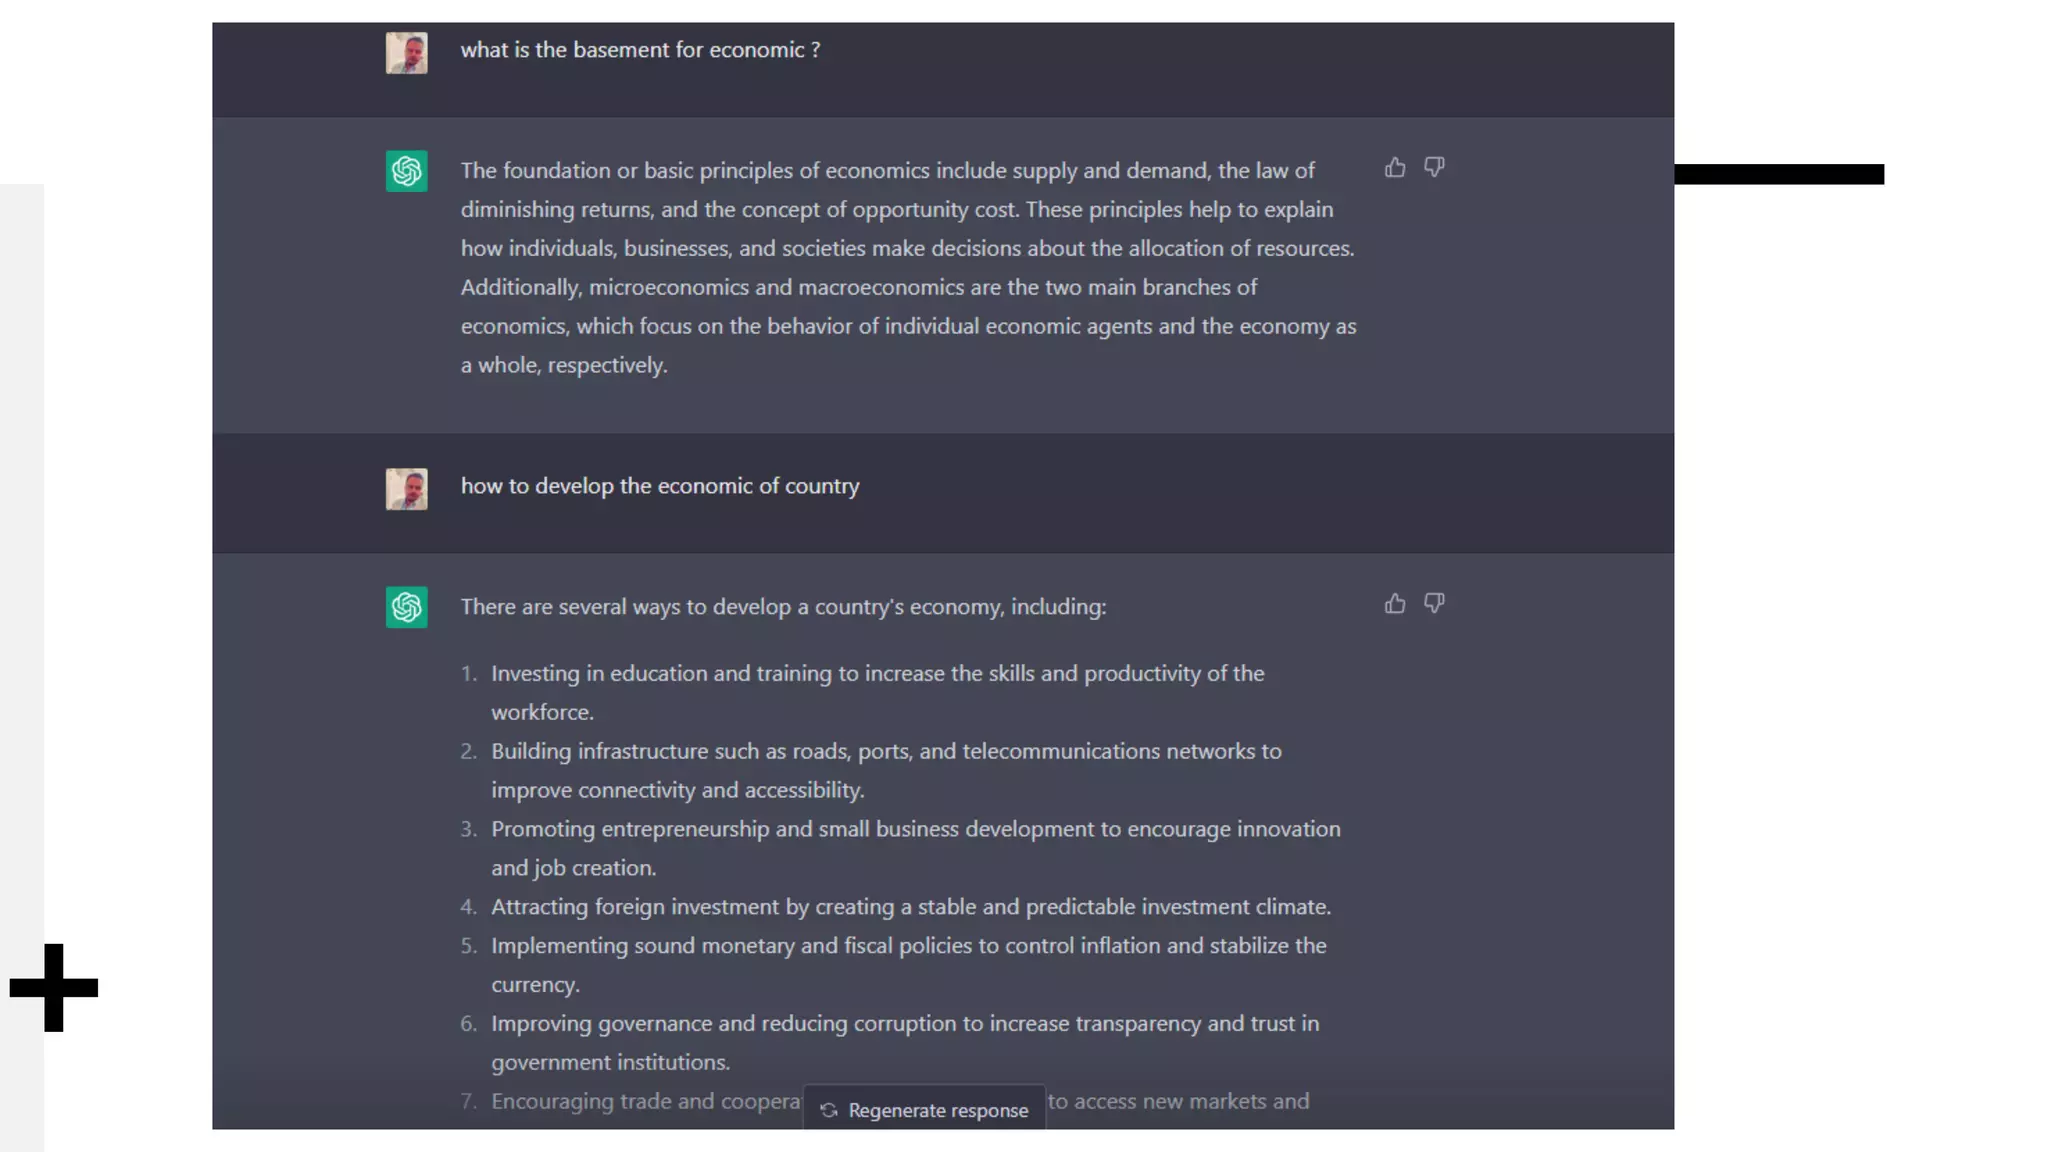Viewport: 2048px width, 1152px height.
Task: Click the message "how to develop the economic of country"
Action: [660, 486]
